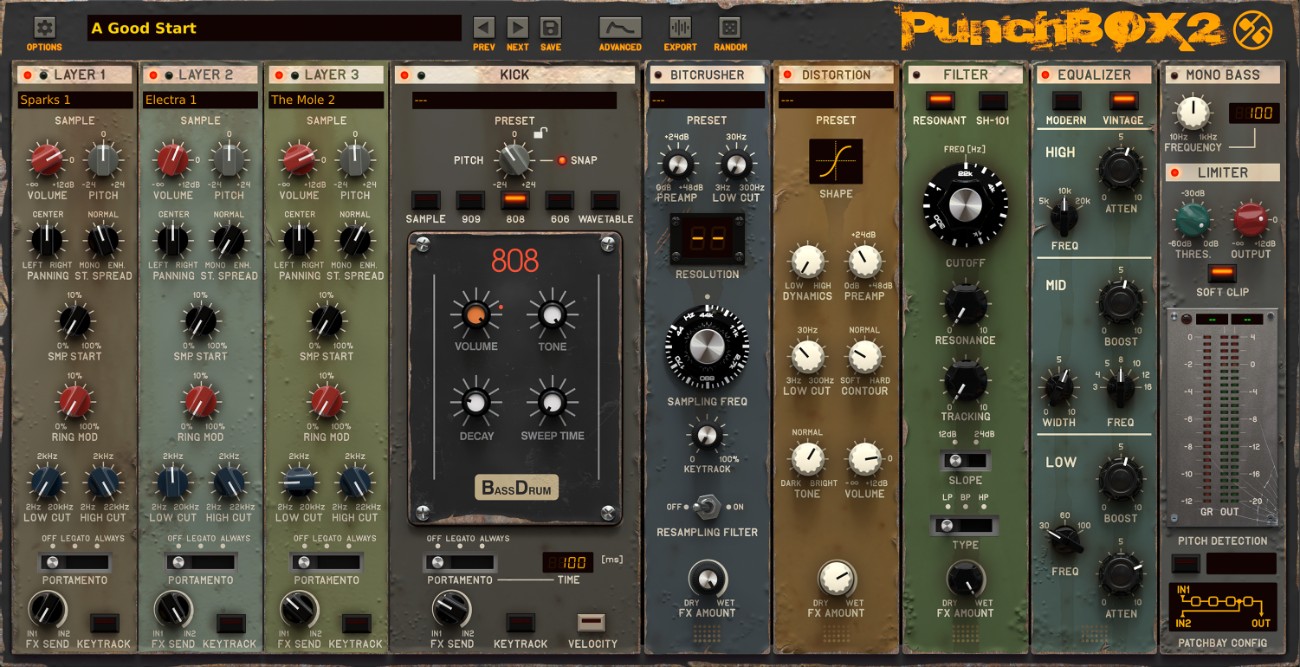The height and width of the screenshot is (667, 1300).
Task: Click the pitch lock icon in Kick
Action: tap(538, 134)
